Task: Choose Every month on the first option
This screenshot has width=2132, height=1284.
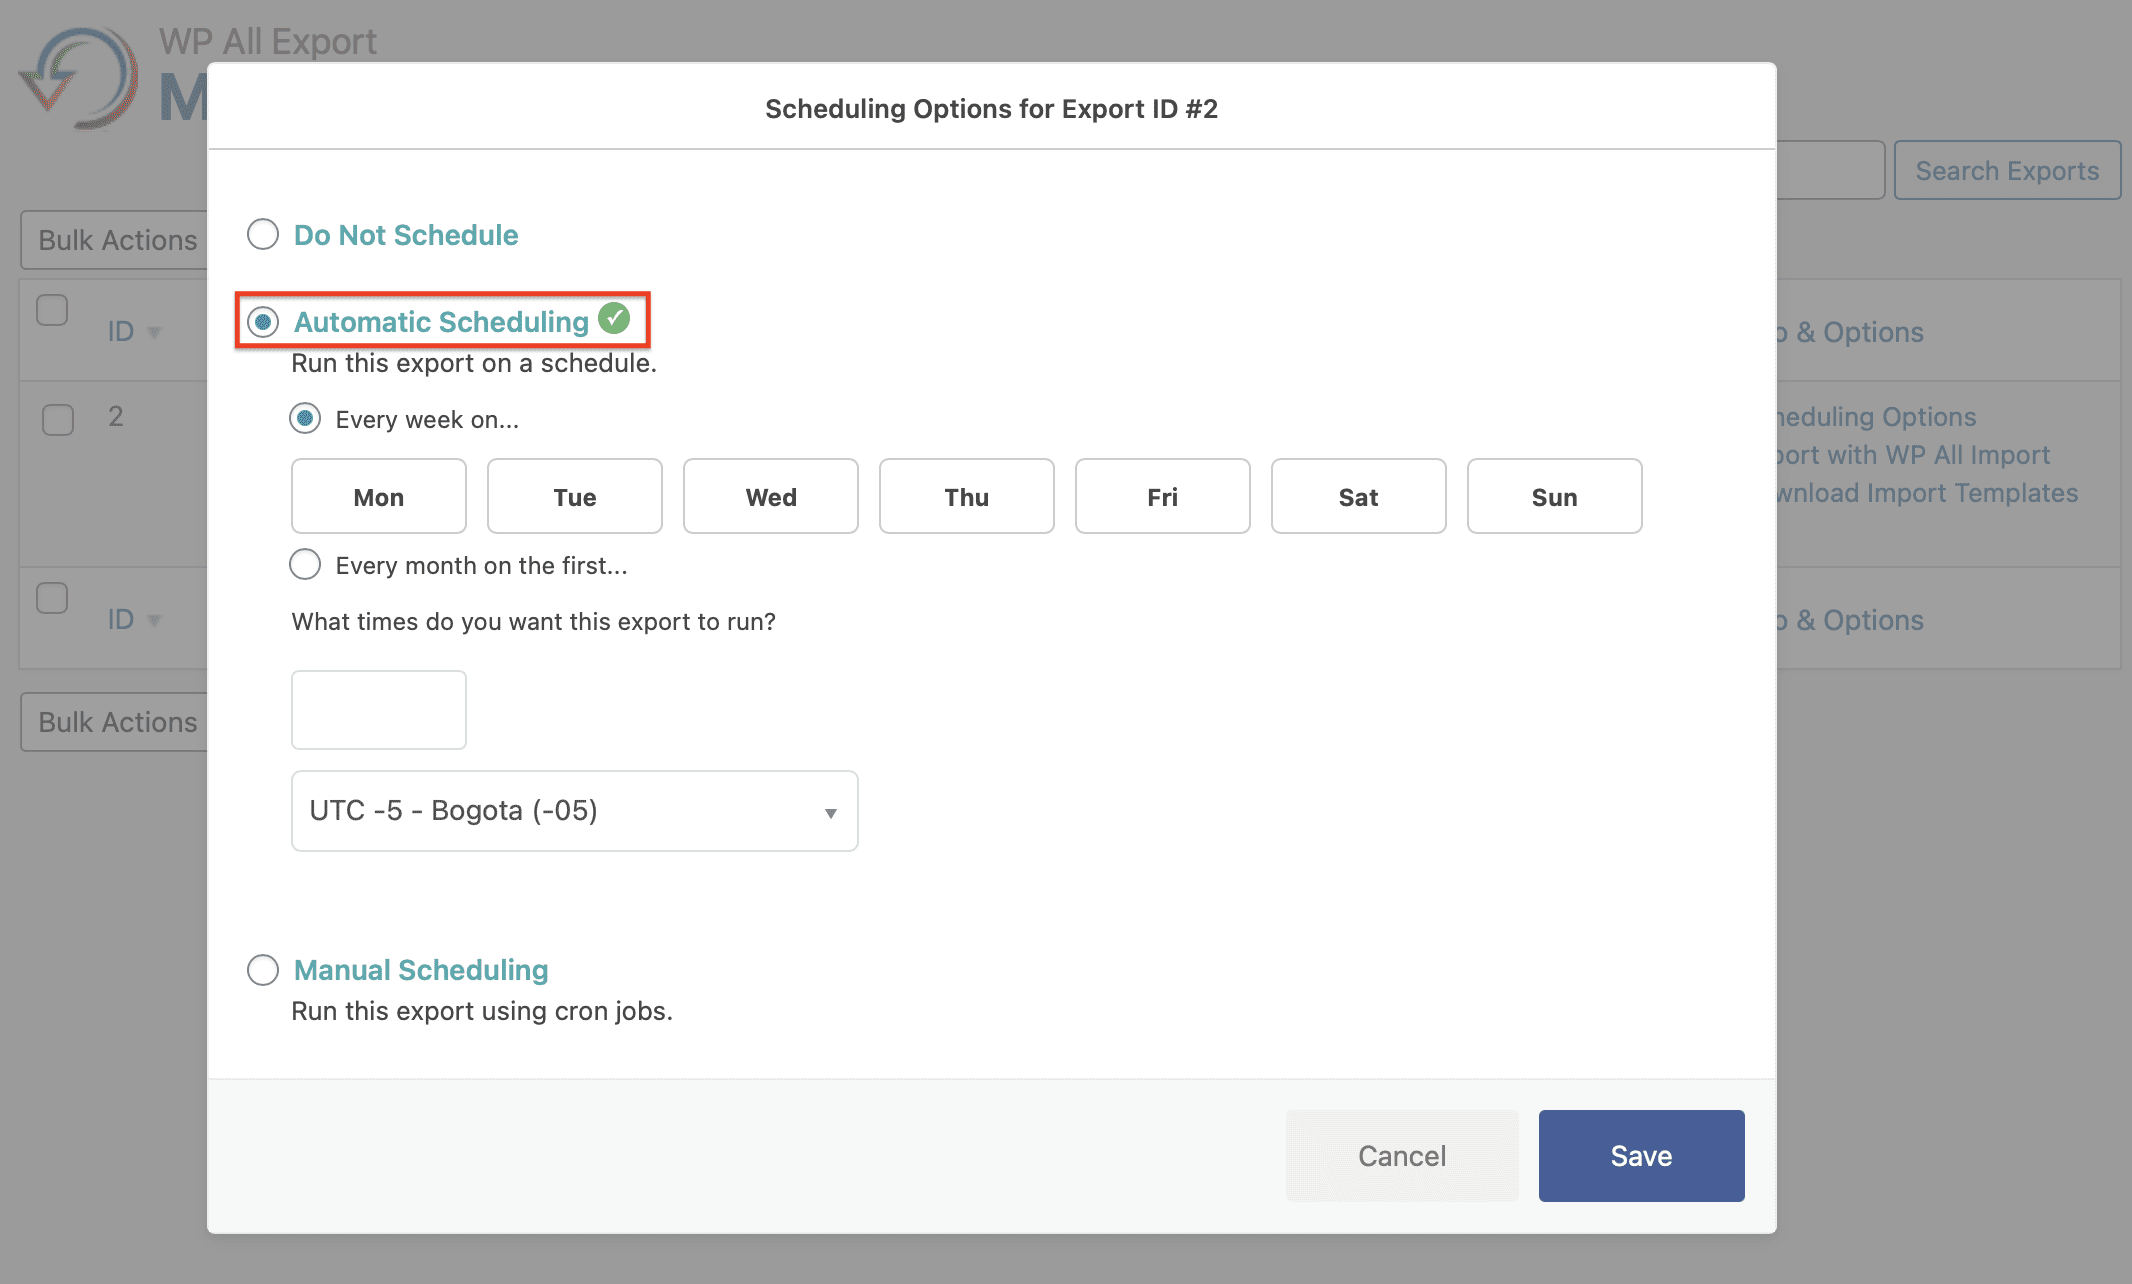Action: coord(304,564)
